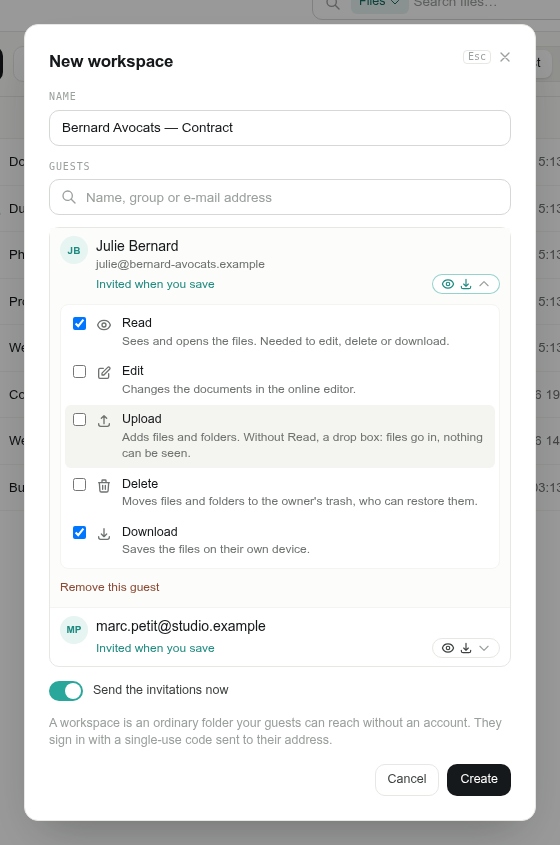
Task: Uncheck the Read permission checkbox
Action: [x=79, y=323]
